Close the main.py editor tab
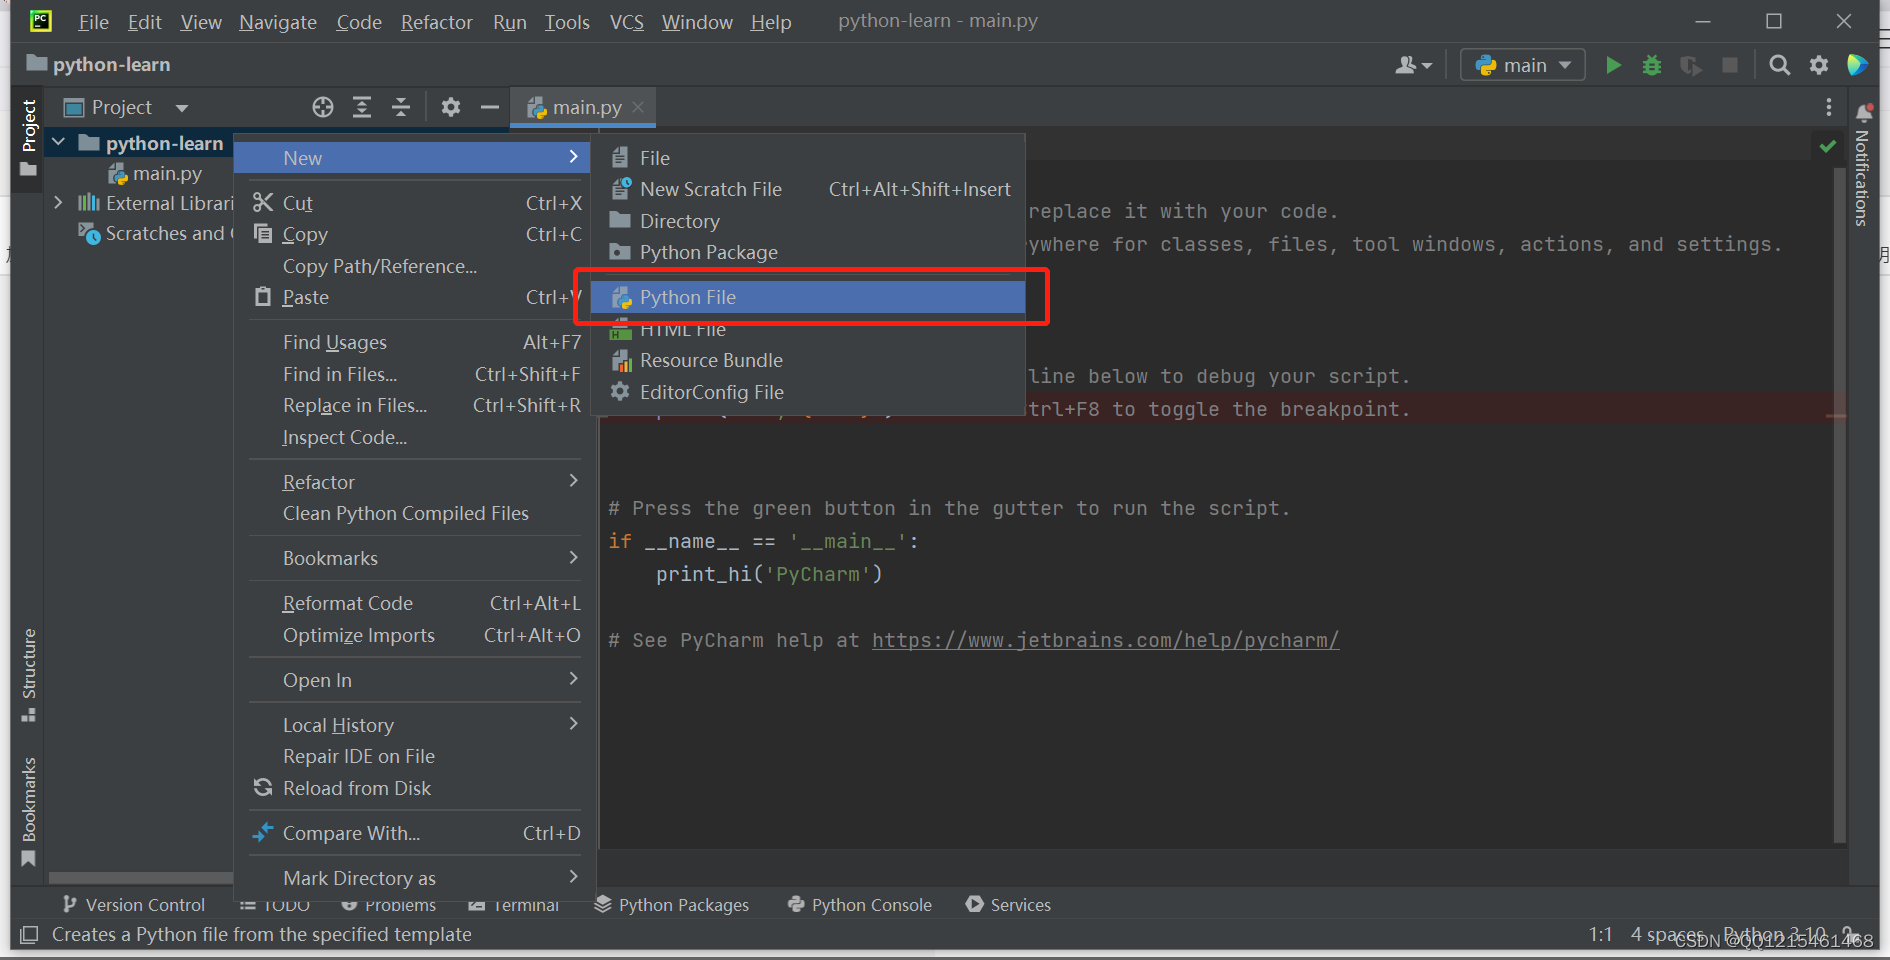This screenshot has height=960, width=1890. click(x=638, y=107)
